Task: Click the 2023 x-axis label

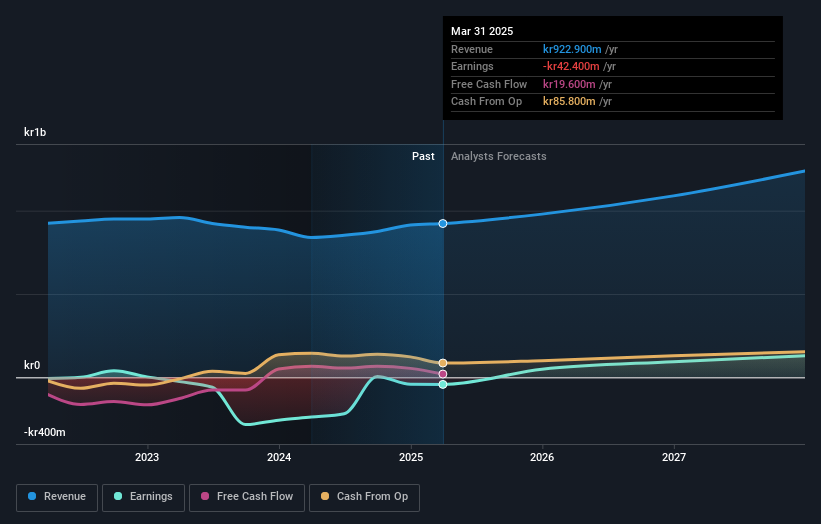Action: [x=147, y=458]
